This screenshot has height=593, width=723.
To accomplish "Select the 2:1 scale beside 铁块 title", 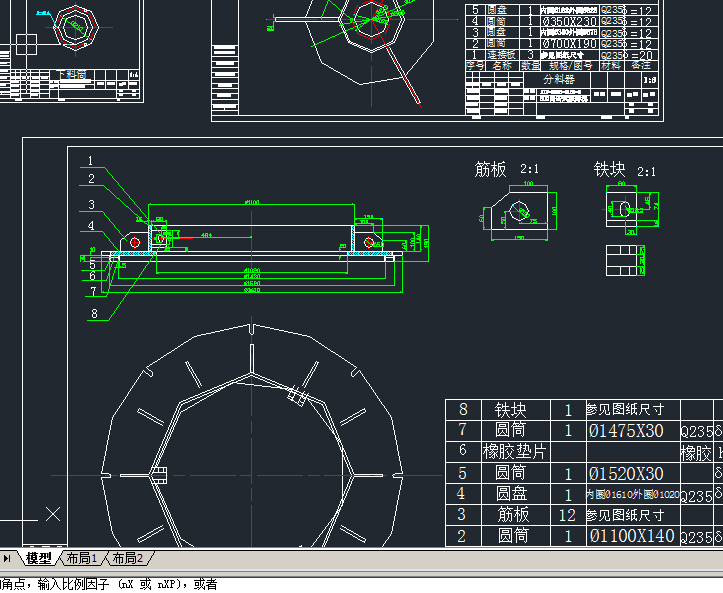I will pos(646,172).
